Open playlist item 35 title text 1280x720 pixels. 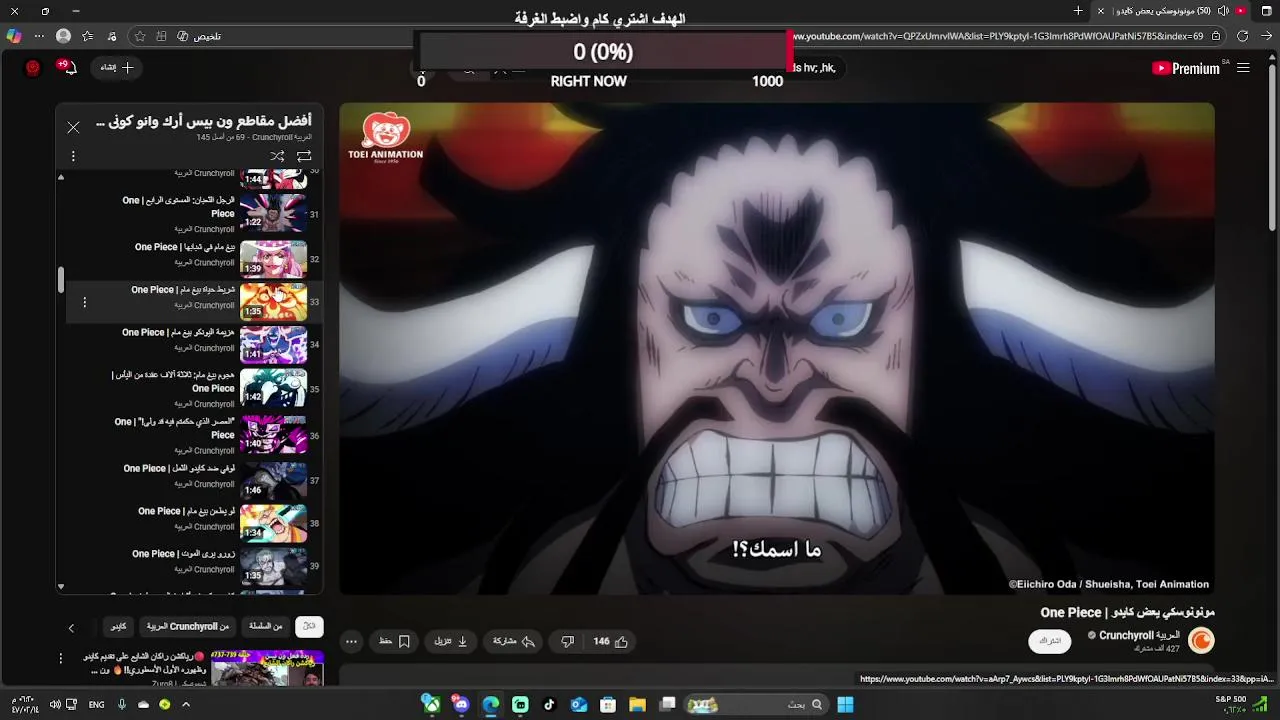click(173, 381)
